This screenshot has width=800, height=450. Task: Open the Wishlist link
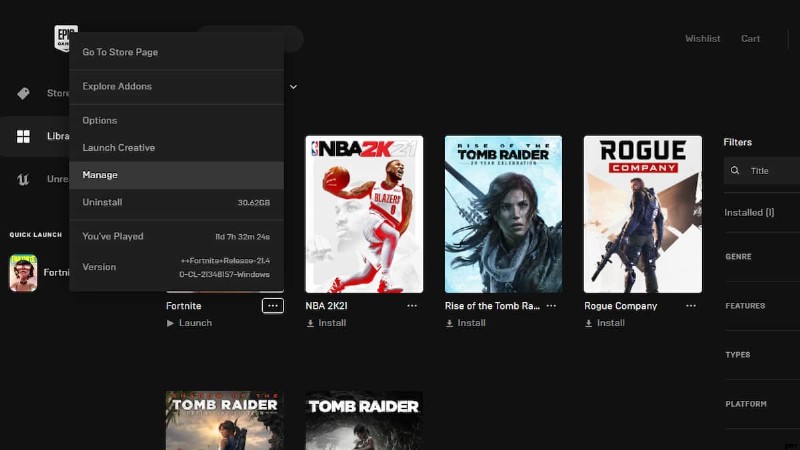[x=703, y=39]
